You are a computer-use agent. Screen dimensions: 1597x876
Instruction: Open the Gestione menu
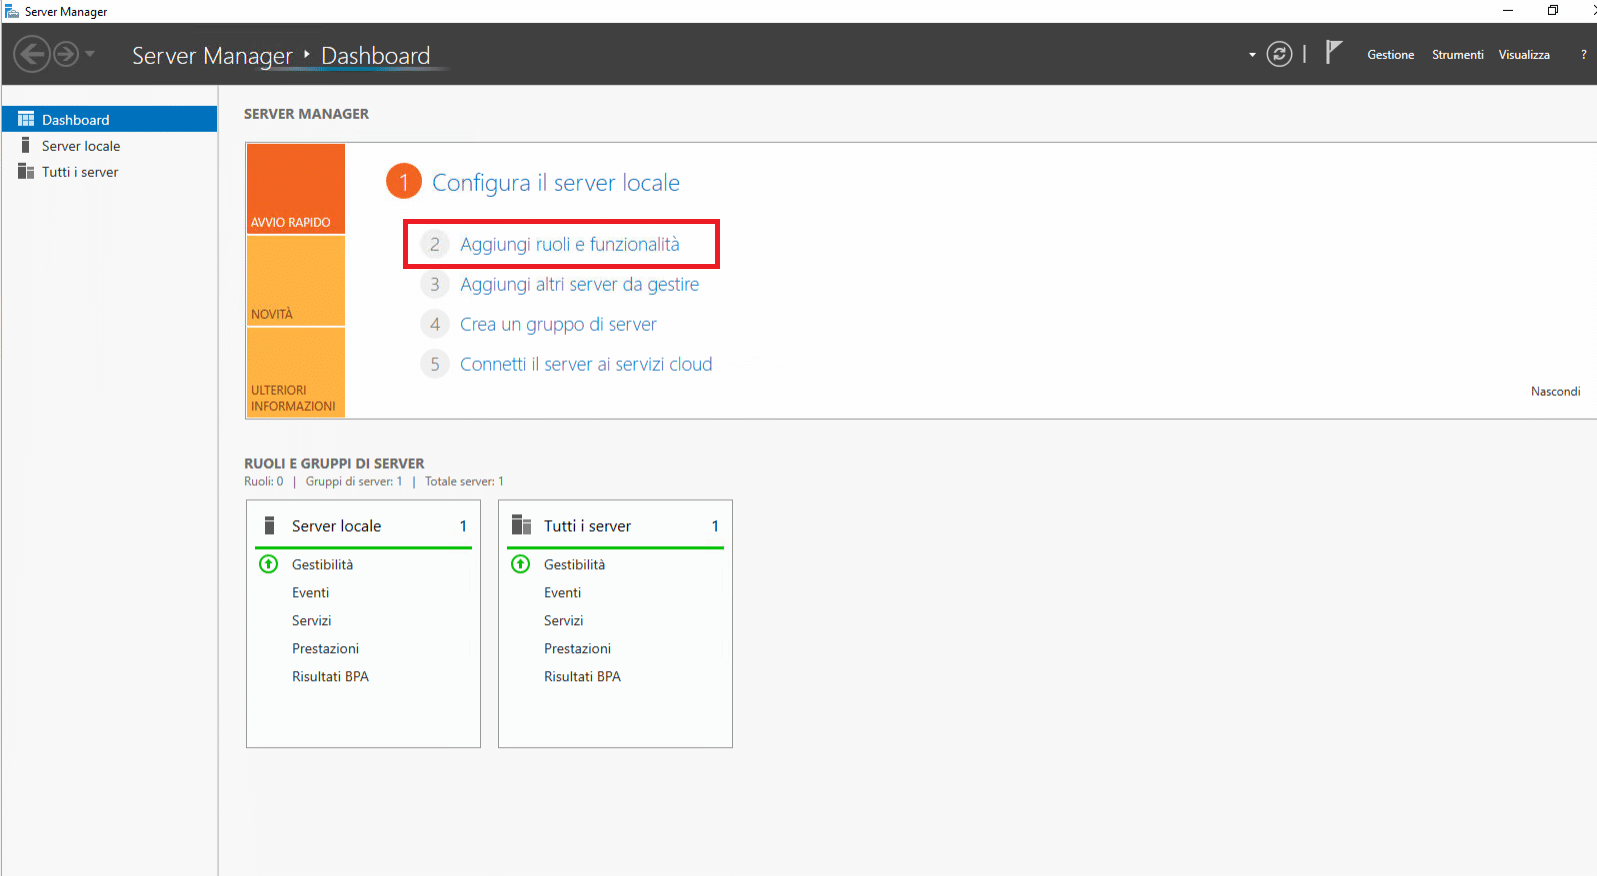coord(1390,55)
